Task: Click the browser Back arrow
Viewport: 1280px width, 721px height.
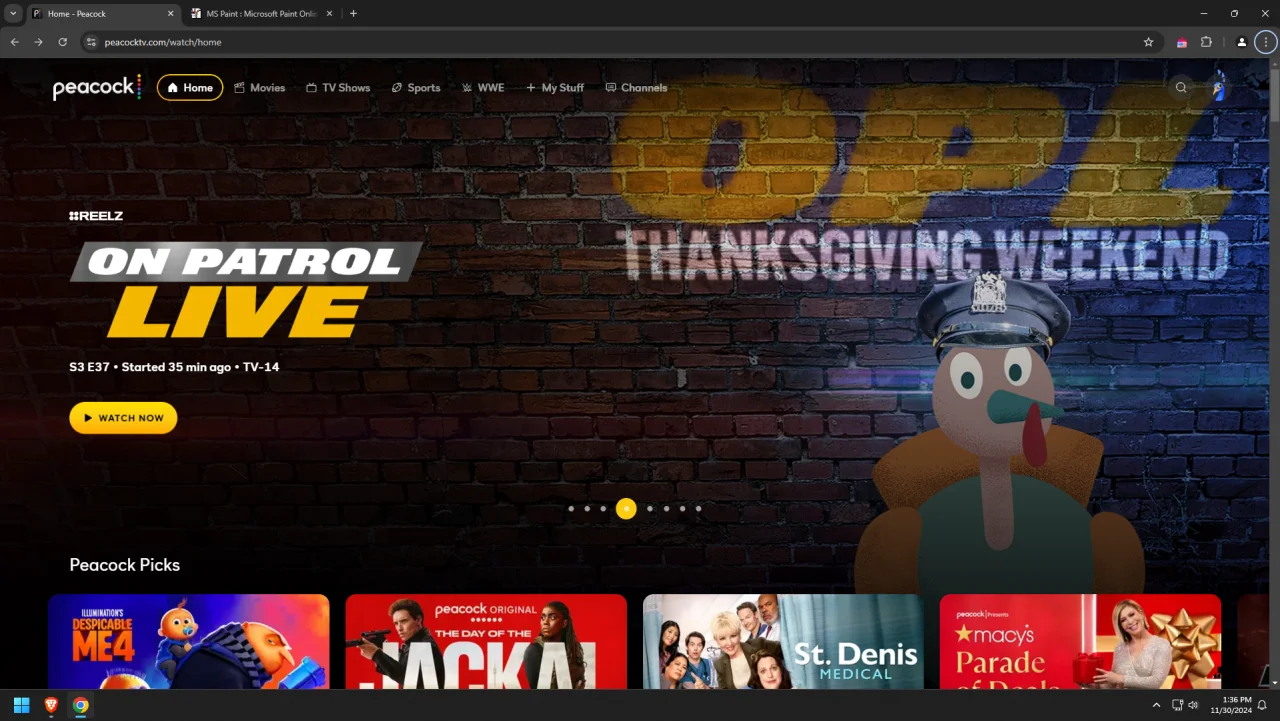Action: coord(14,42)
